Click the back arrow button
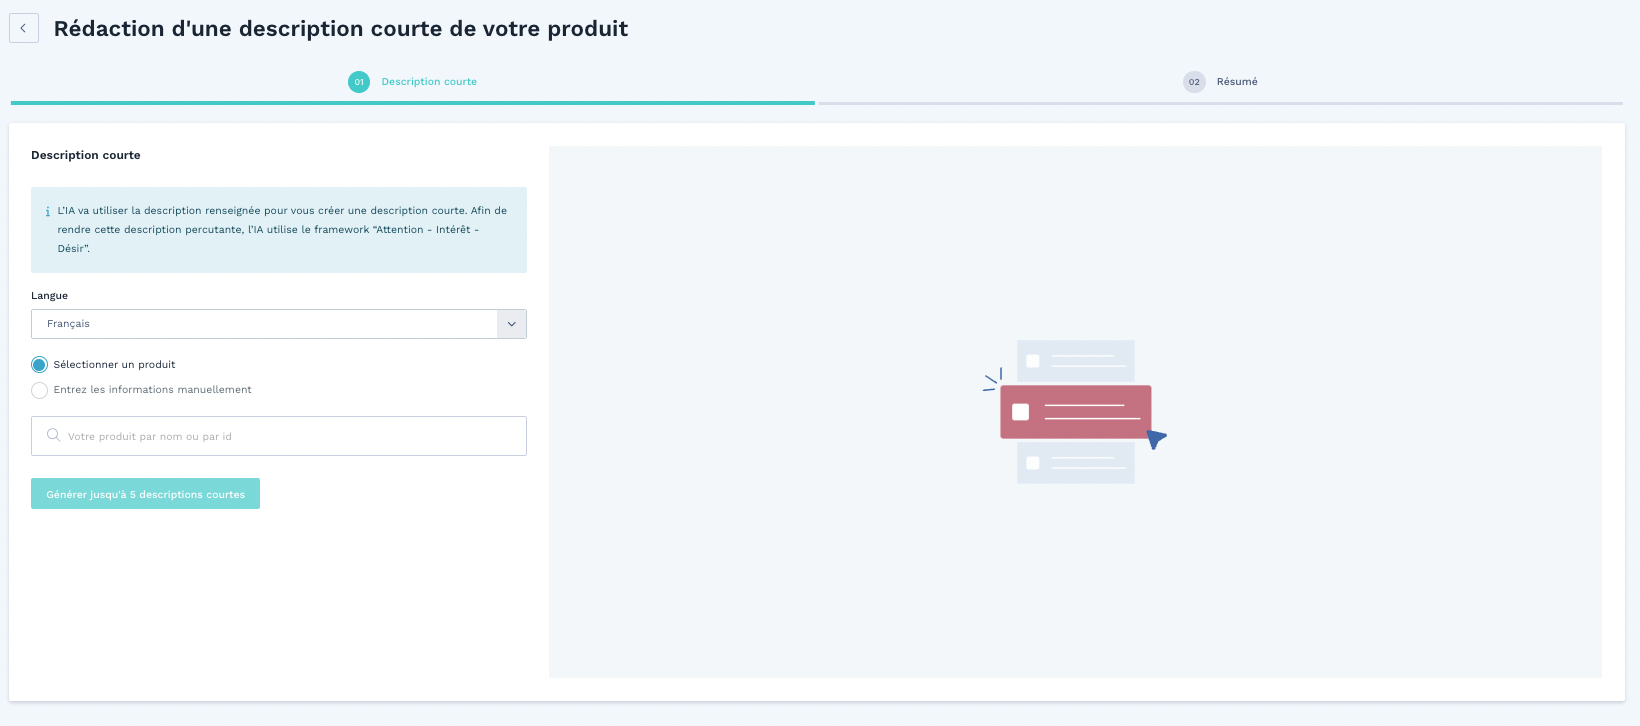The height and width of the screenshot is (726, 1640). coord(24,28)
